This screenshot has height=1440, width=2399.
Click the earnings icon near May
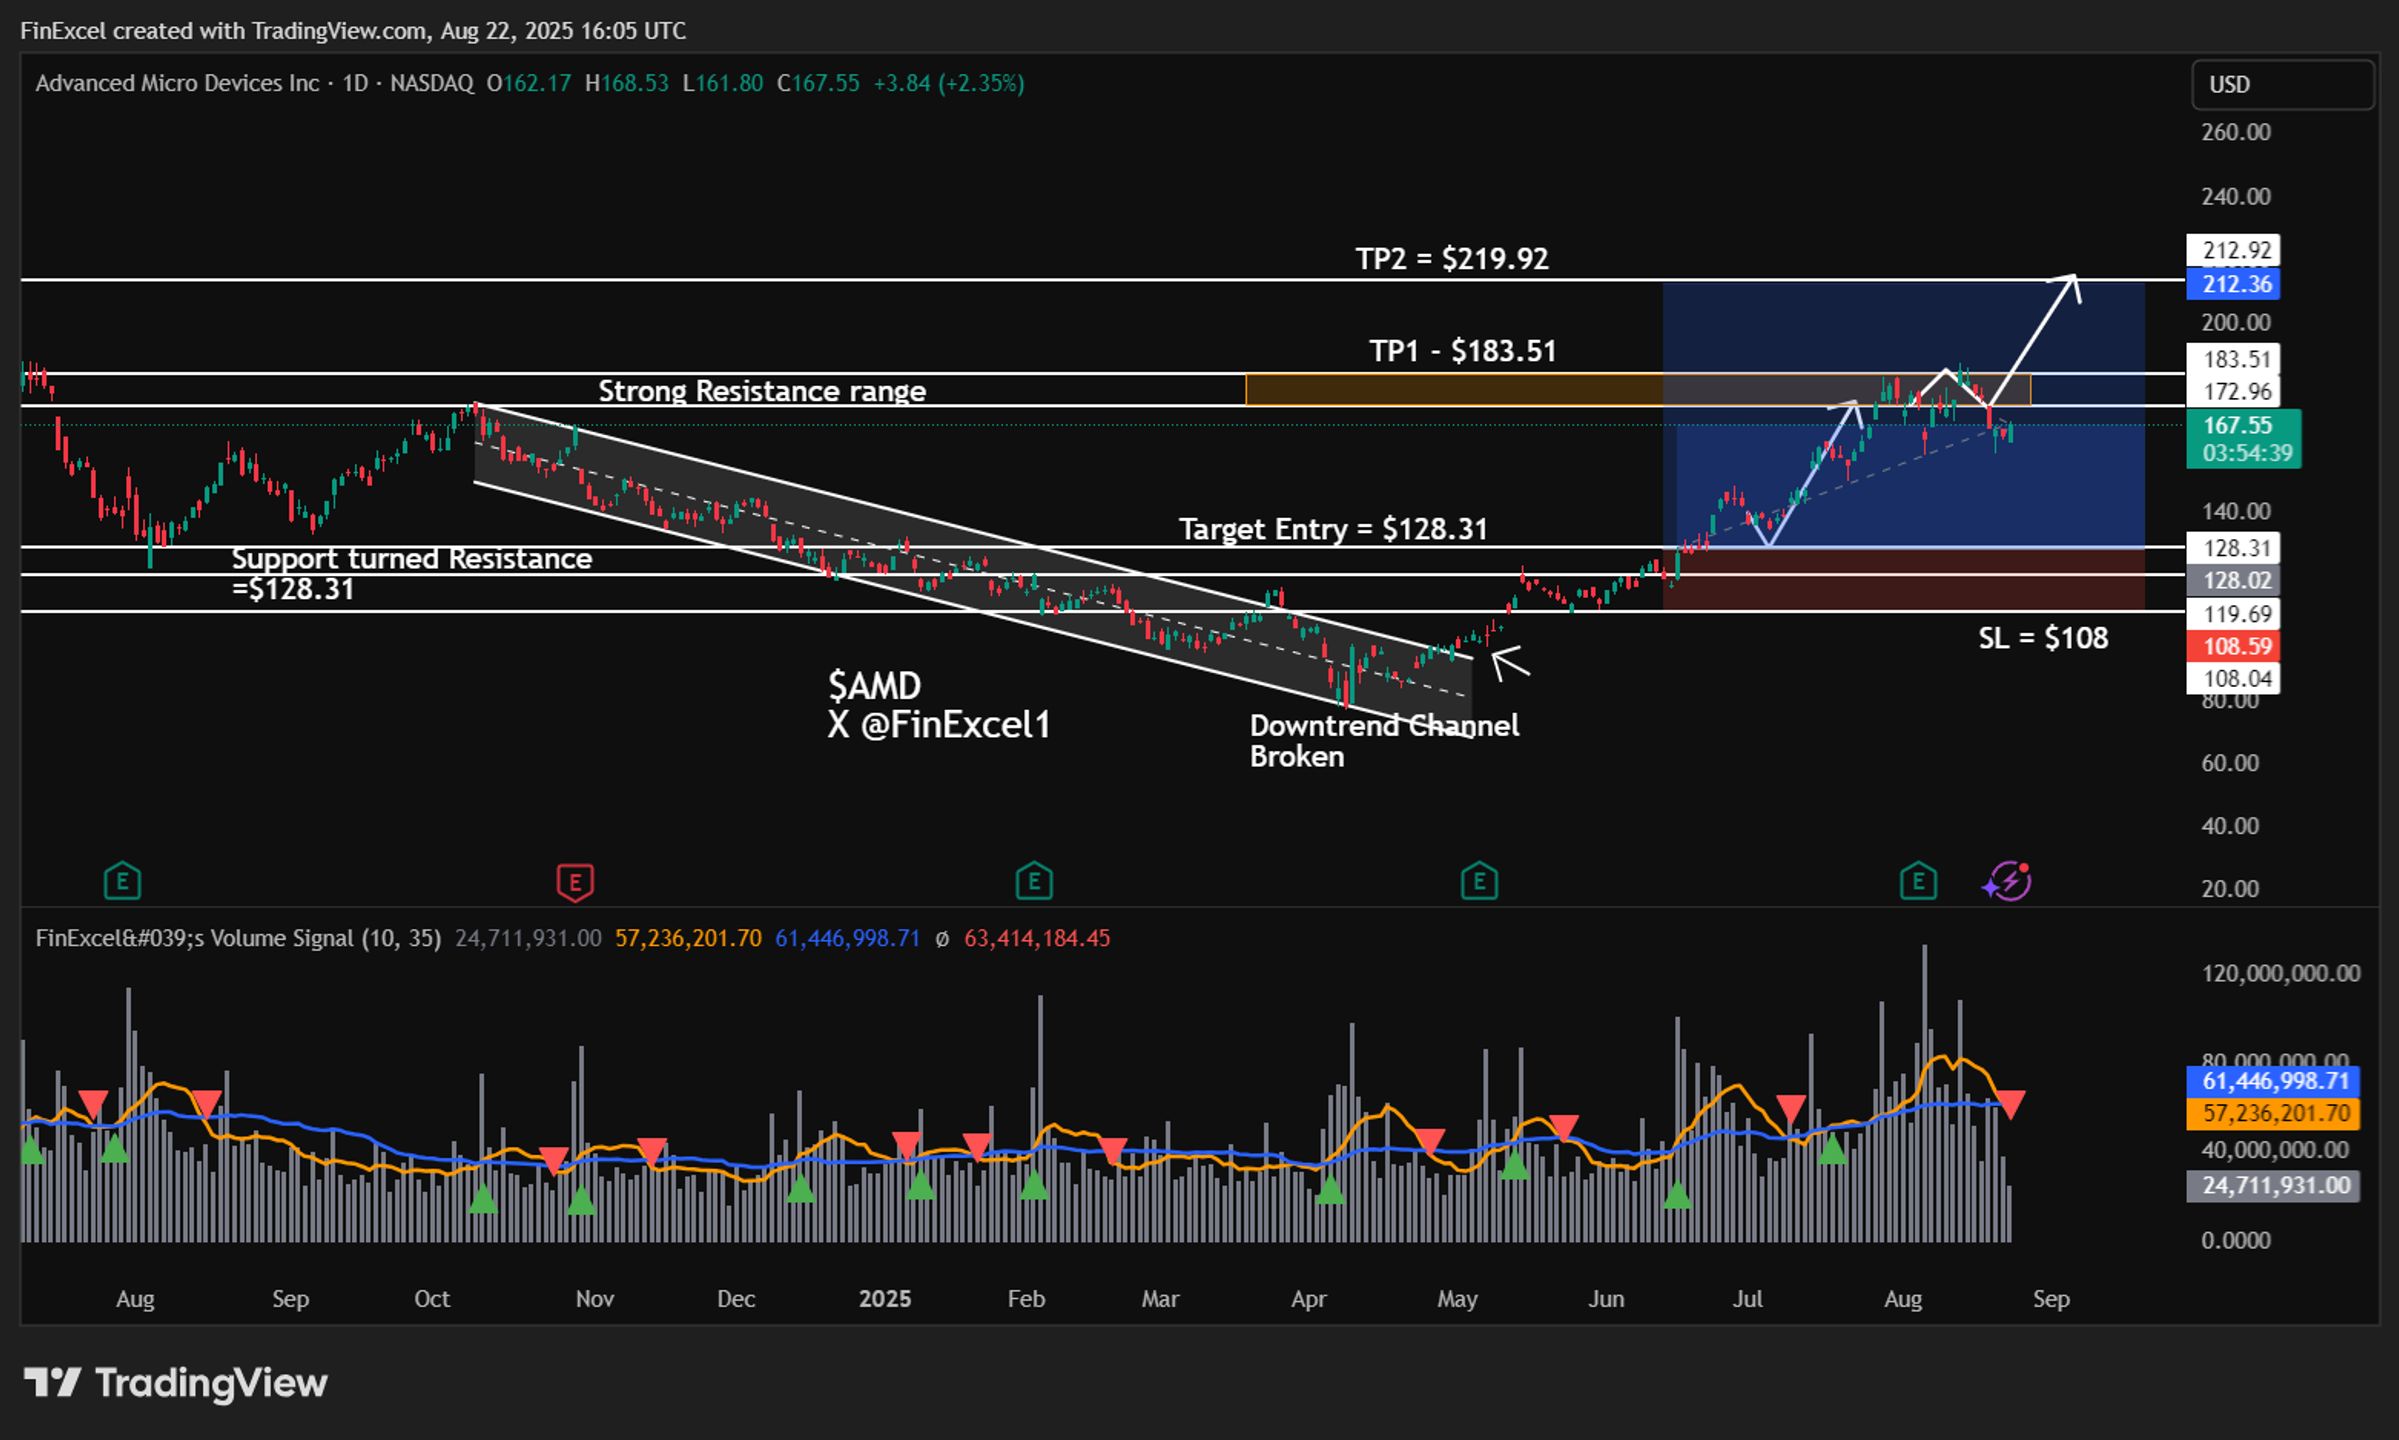click(1479, 882)
